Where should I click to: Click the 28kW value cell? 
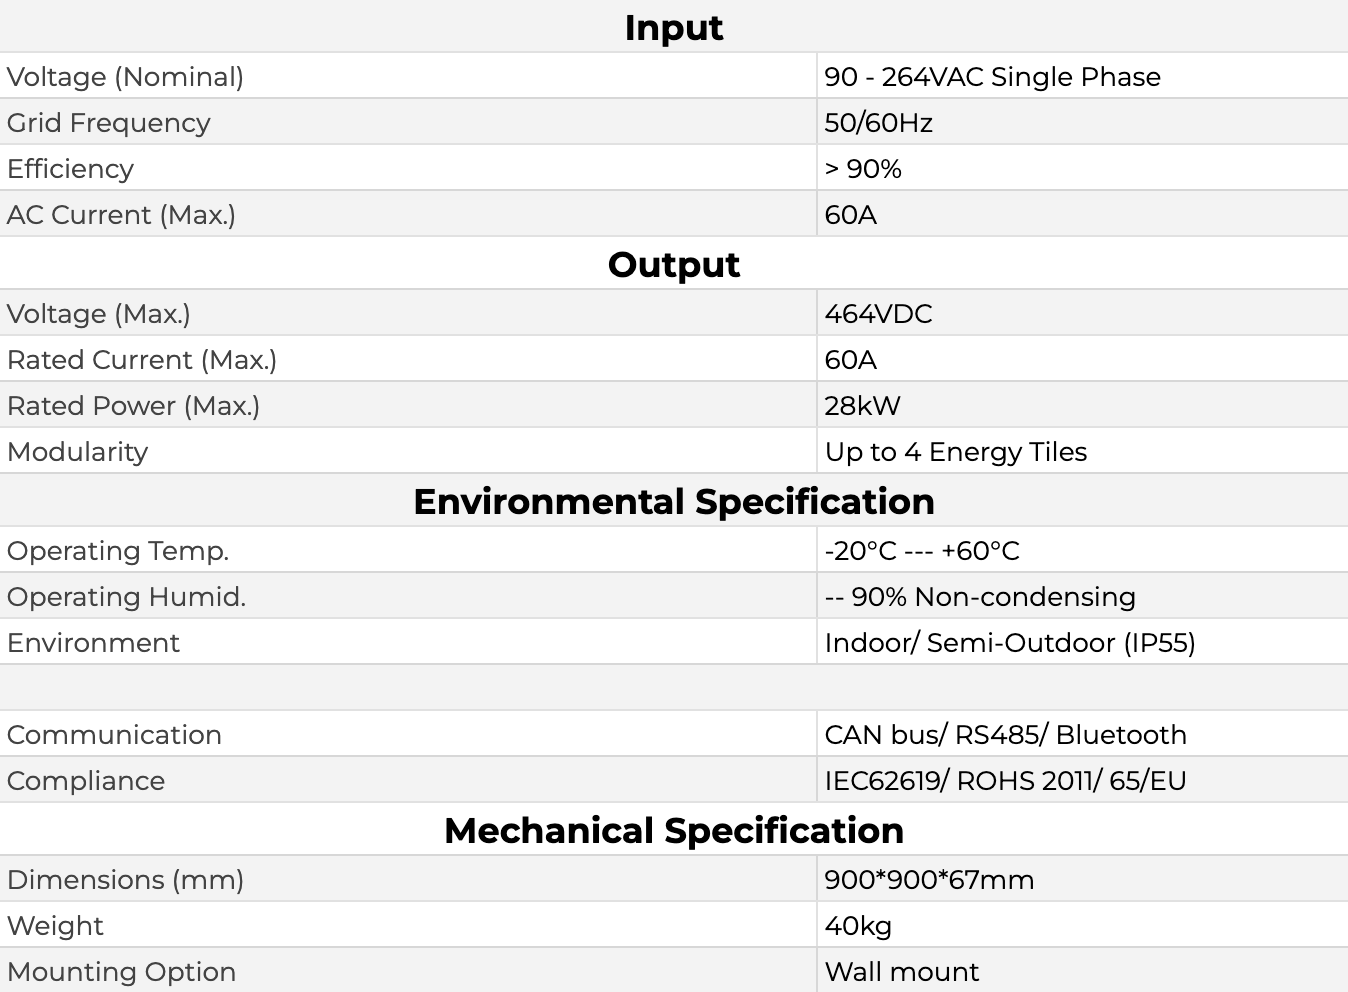[x=862, y=406]
